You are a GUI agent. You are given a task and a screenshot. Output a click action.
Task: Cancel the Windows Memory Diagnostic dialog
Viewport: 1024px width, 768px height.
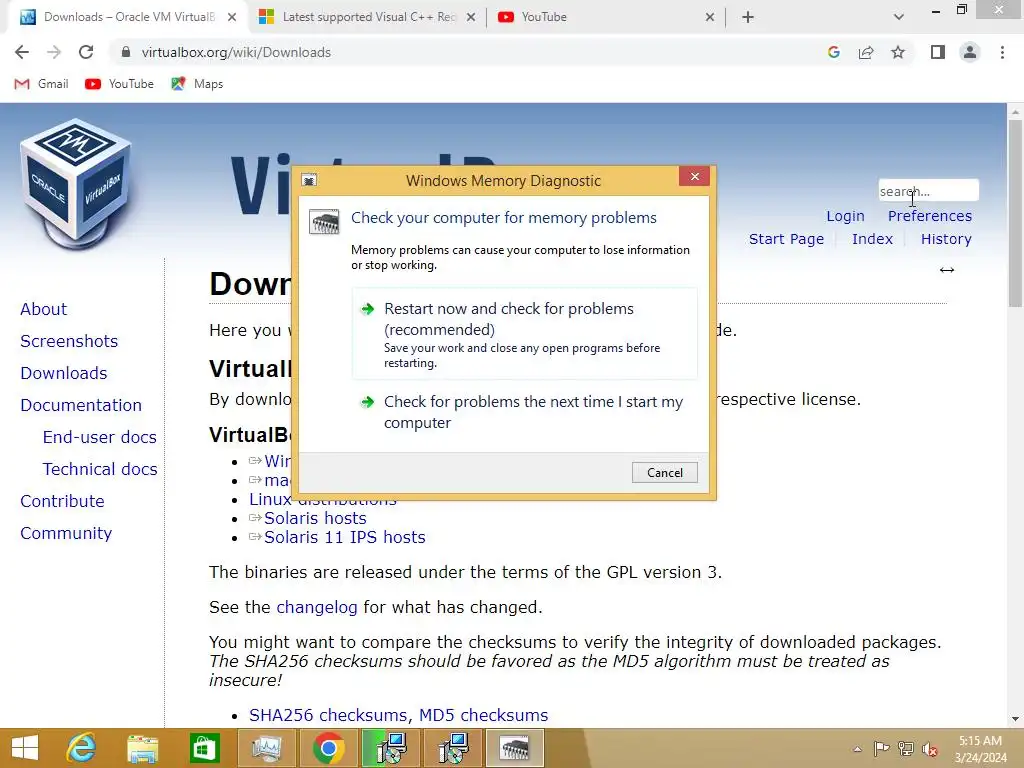point(664,472)
